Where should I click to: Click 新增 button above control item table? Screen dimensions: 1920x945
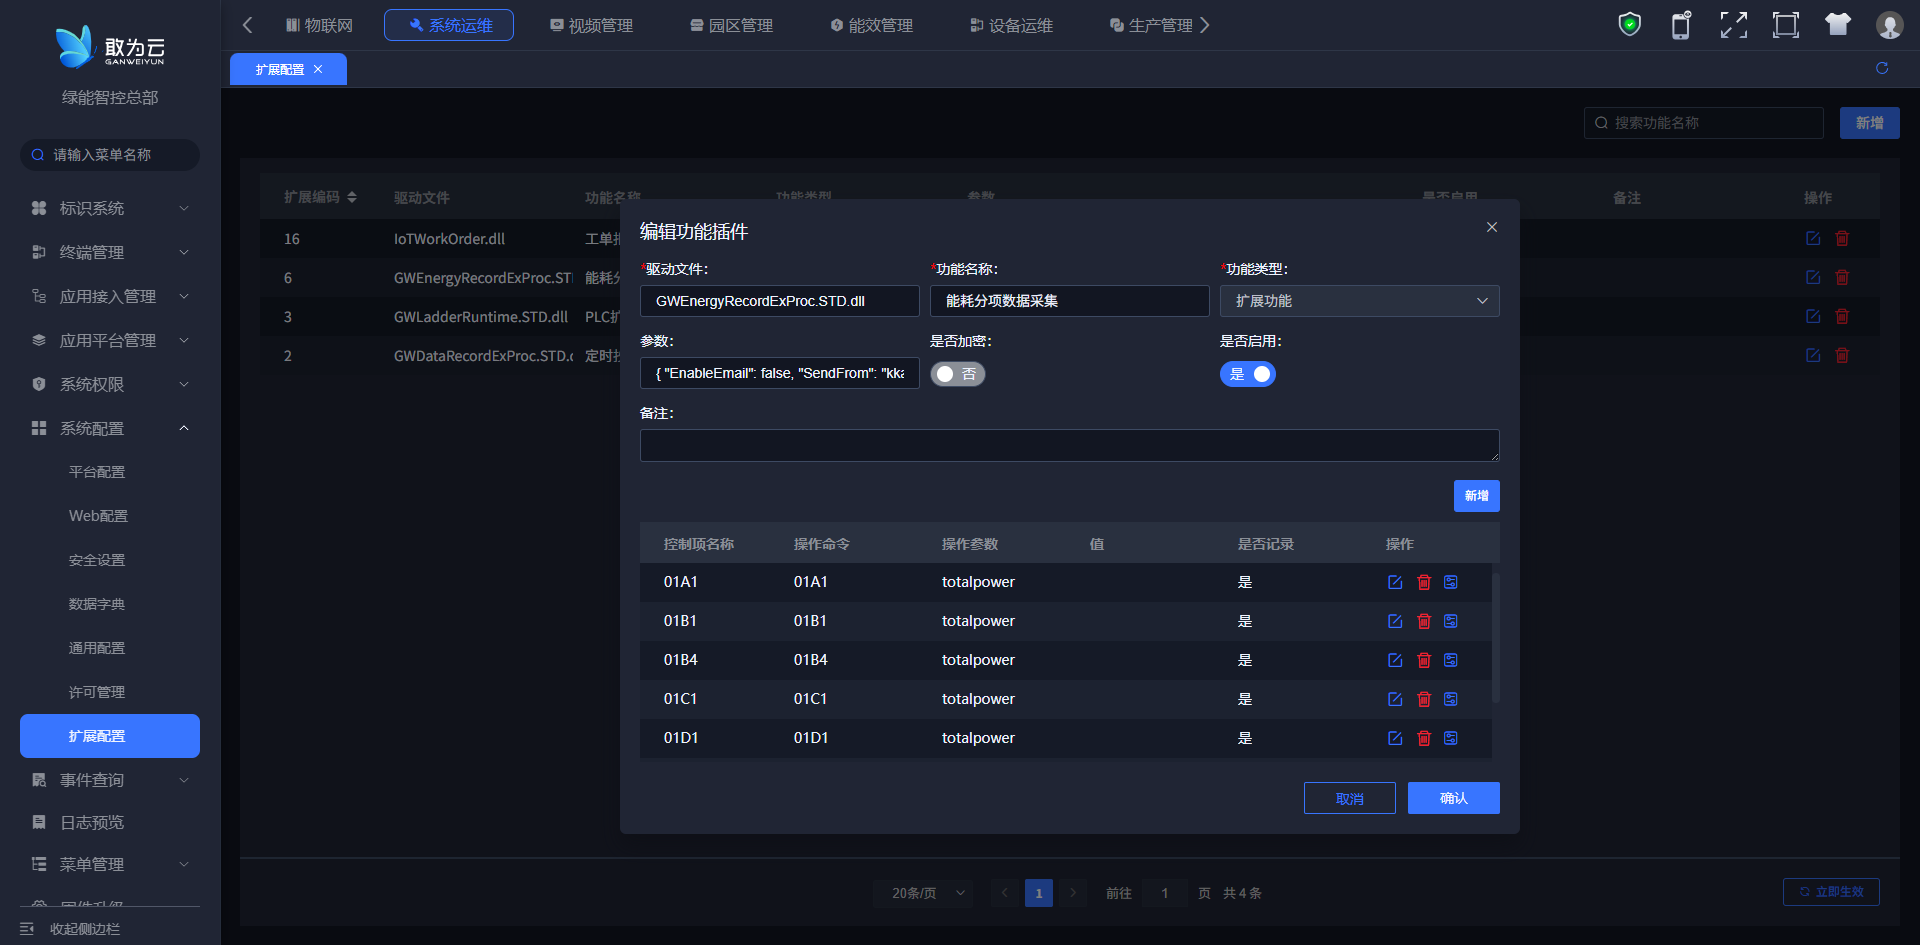pyautogui.click(x=1476, y=496)
